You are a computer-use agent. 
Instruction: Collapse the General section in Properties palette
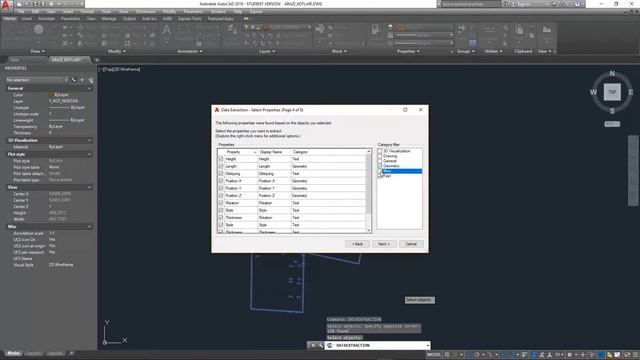89,88
